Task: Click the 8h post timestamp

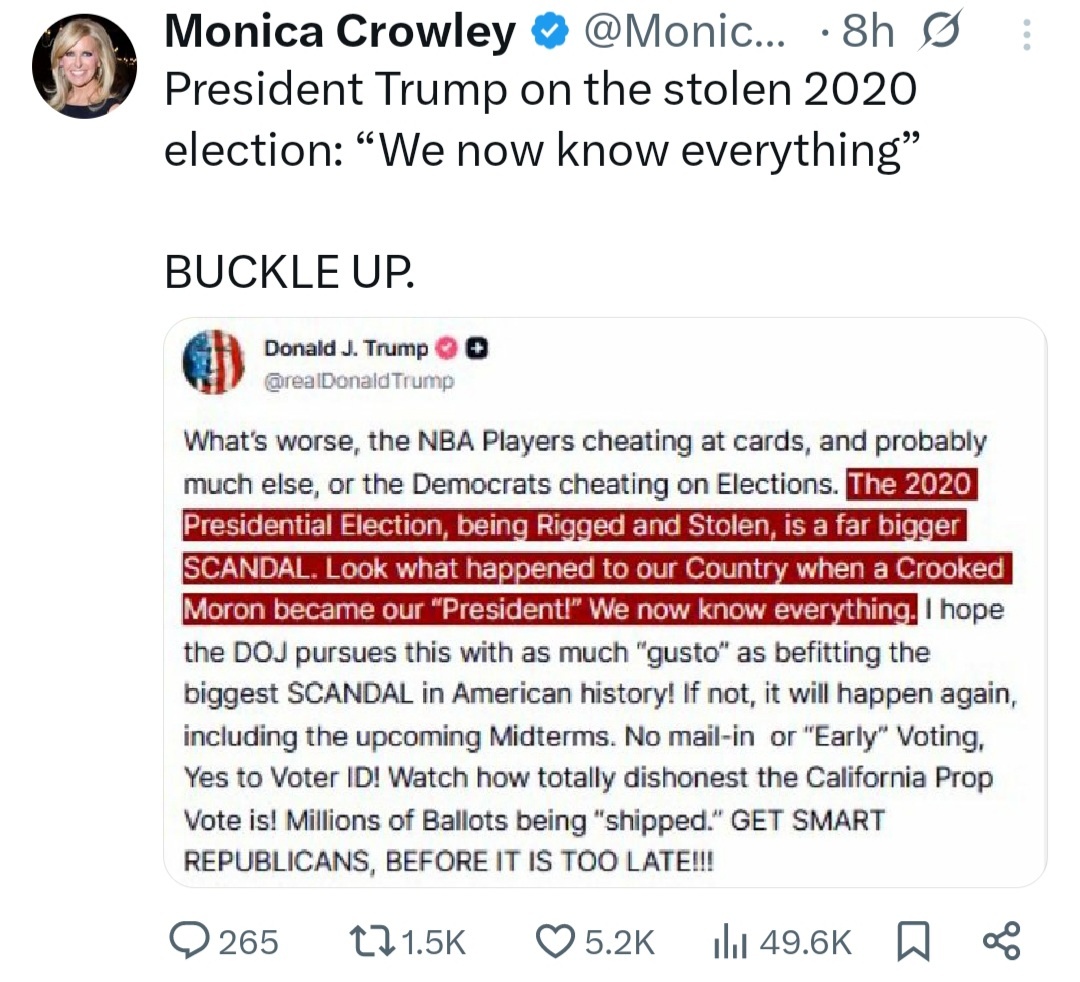Action: pyautogui.click(x=868, y=33)
